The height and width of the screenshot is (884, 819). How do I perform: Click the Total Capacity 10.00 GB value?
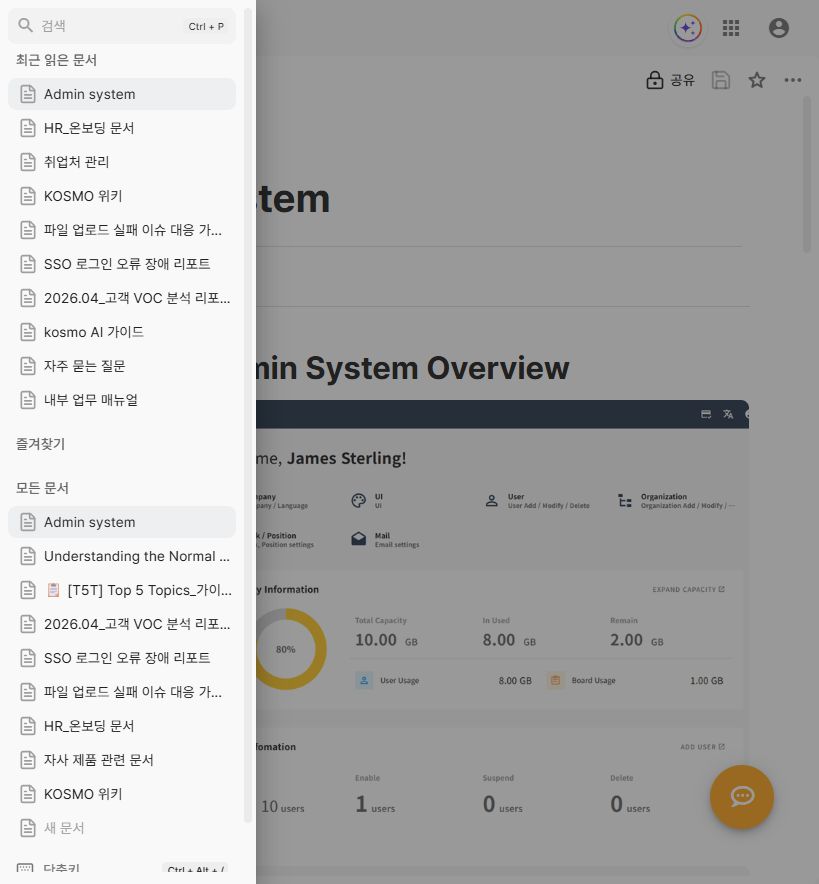pos(386,640)
